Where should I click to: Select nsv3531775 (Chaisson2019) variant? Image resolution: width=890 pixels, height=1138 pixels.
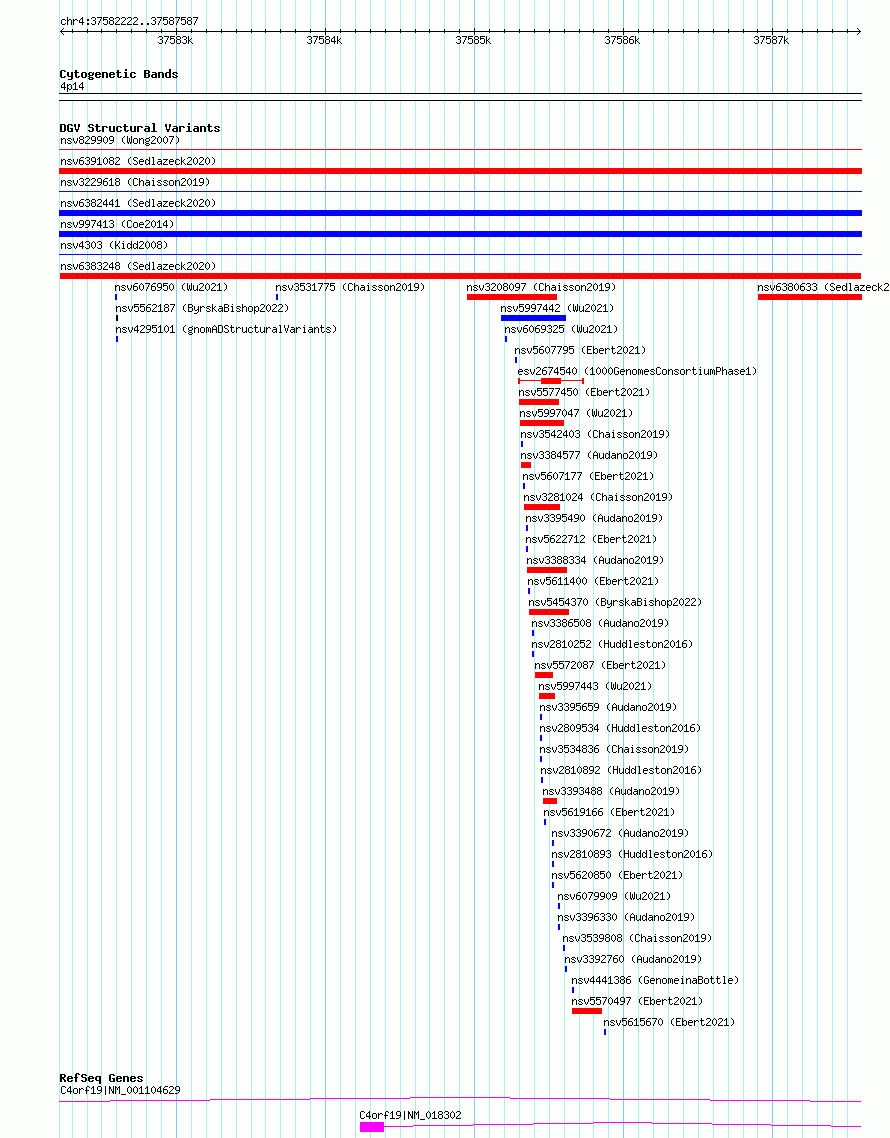(350, 287)
